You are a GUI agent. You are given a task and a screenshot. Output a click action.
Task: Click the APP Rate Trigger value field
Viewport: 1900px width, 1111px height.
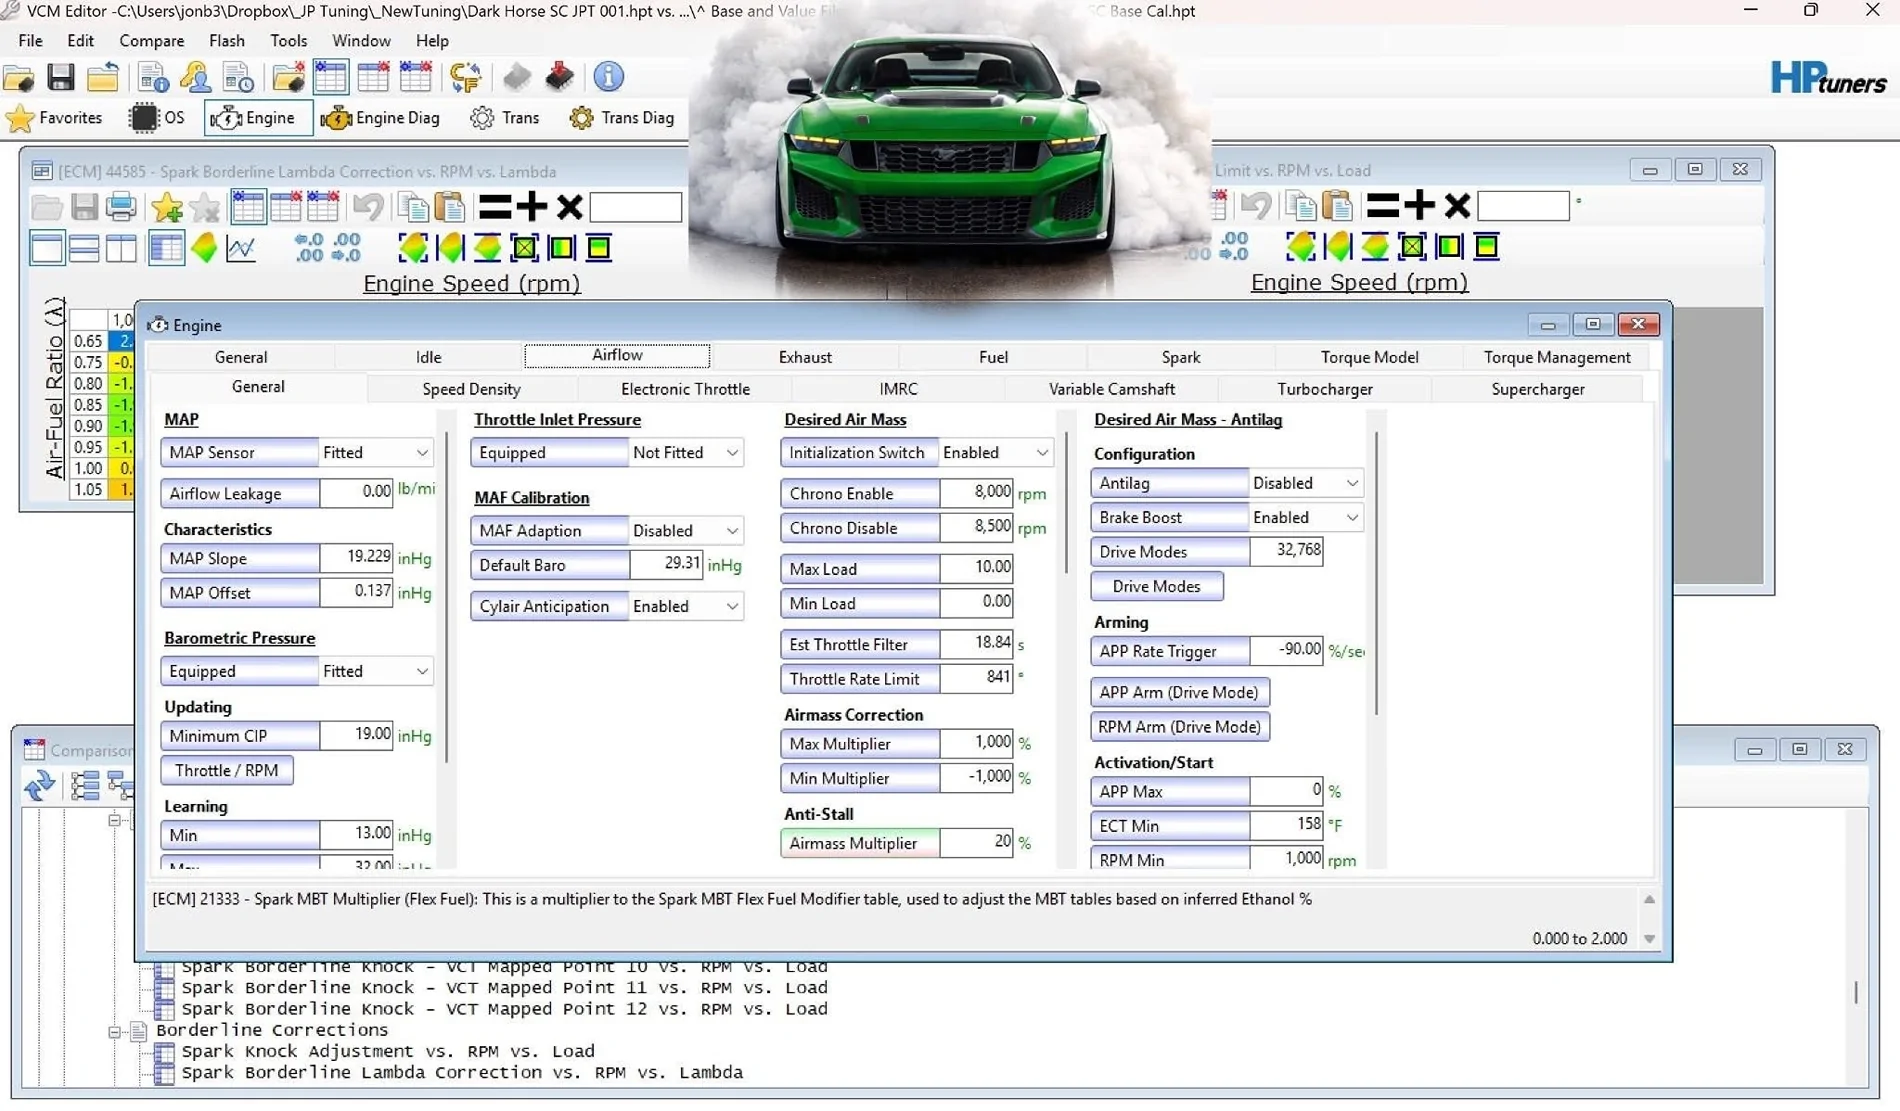click(1287, 651)
